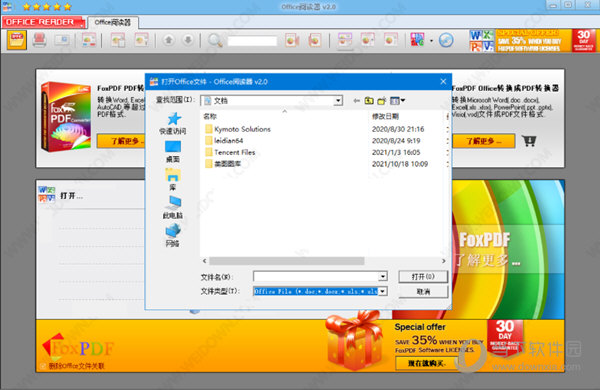Click the right 了解更多 button beside the cart
The height and width of the screenshot is (390, 600).
[484, 141]
